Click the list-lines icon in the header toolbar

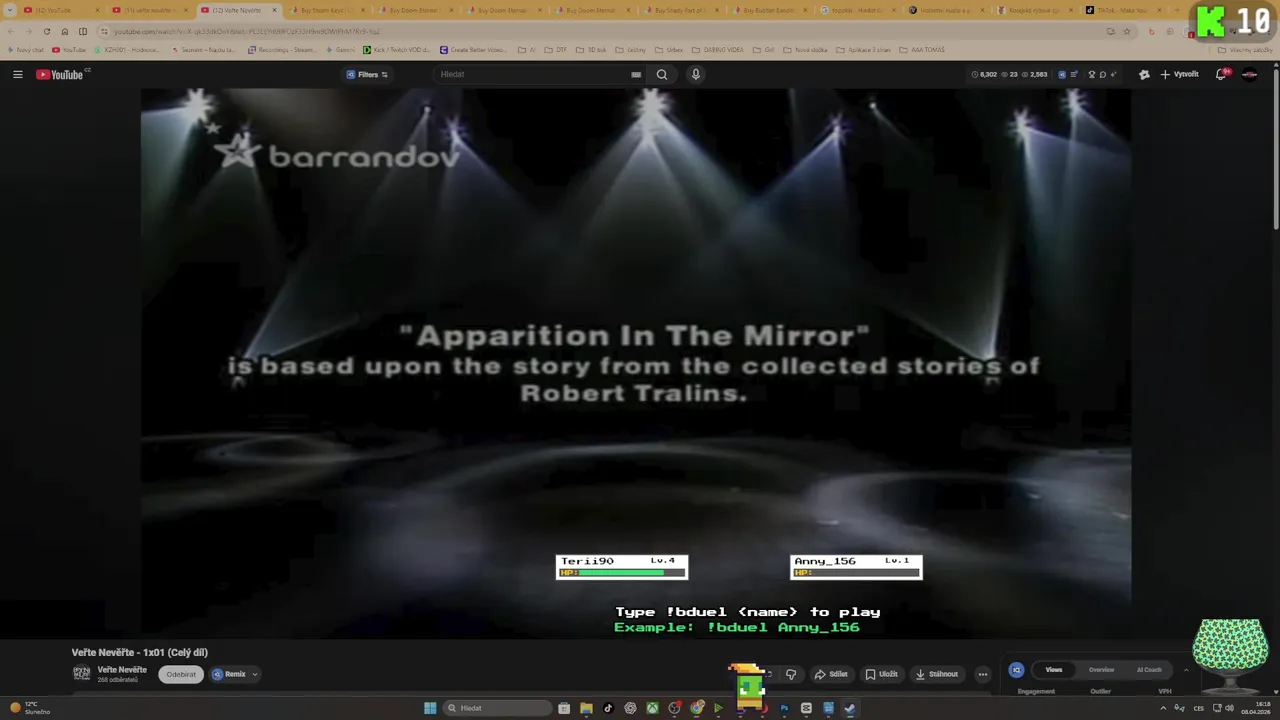(1073, 74)
